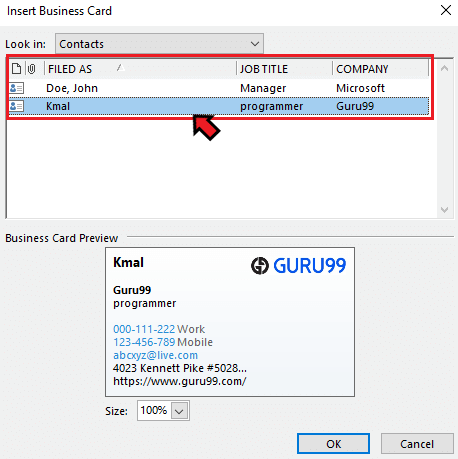458x459 pixels.
Task: Select the Doe, John contact row
Action: click(219, 88)
